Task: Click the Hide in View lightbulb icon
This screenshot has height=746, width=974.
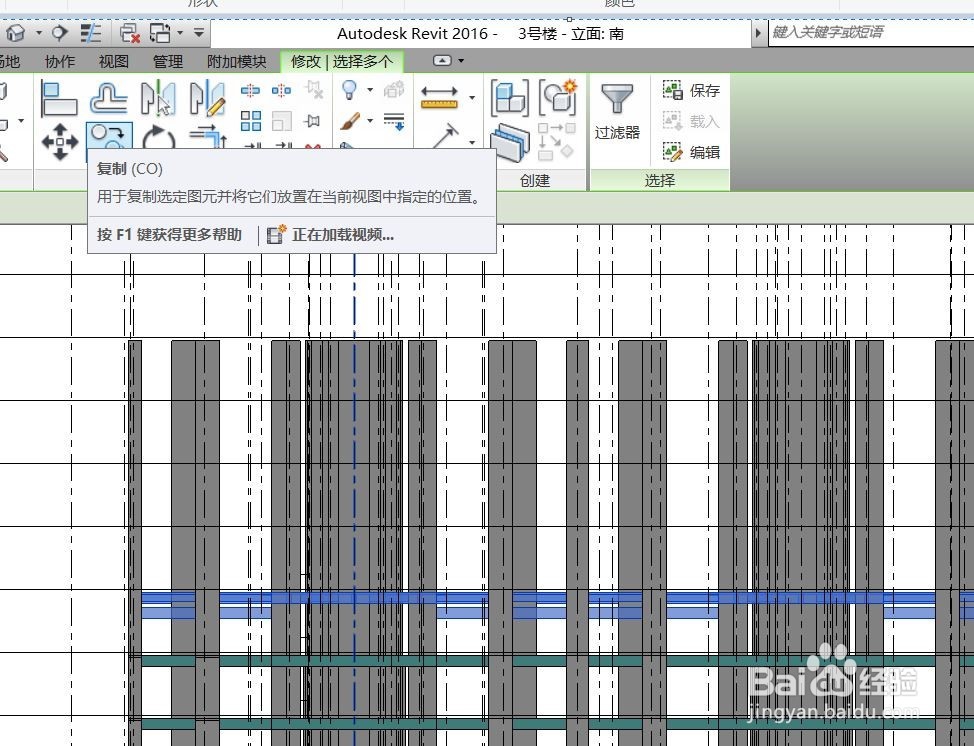Action: pos(349,90)
